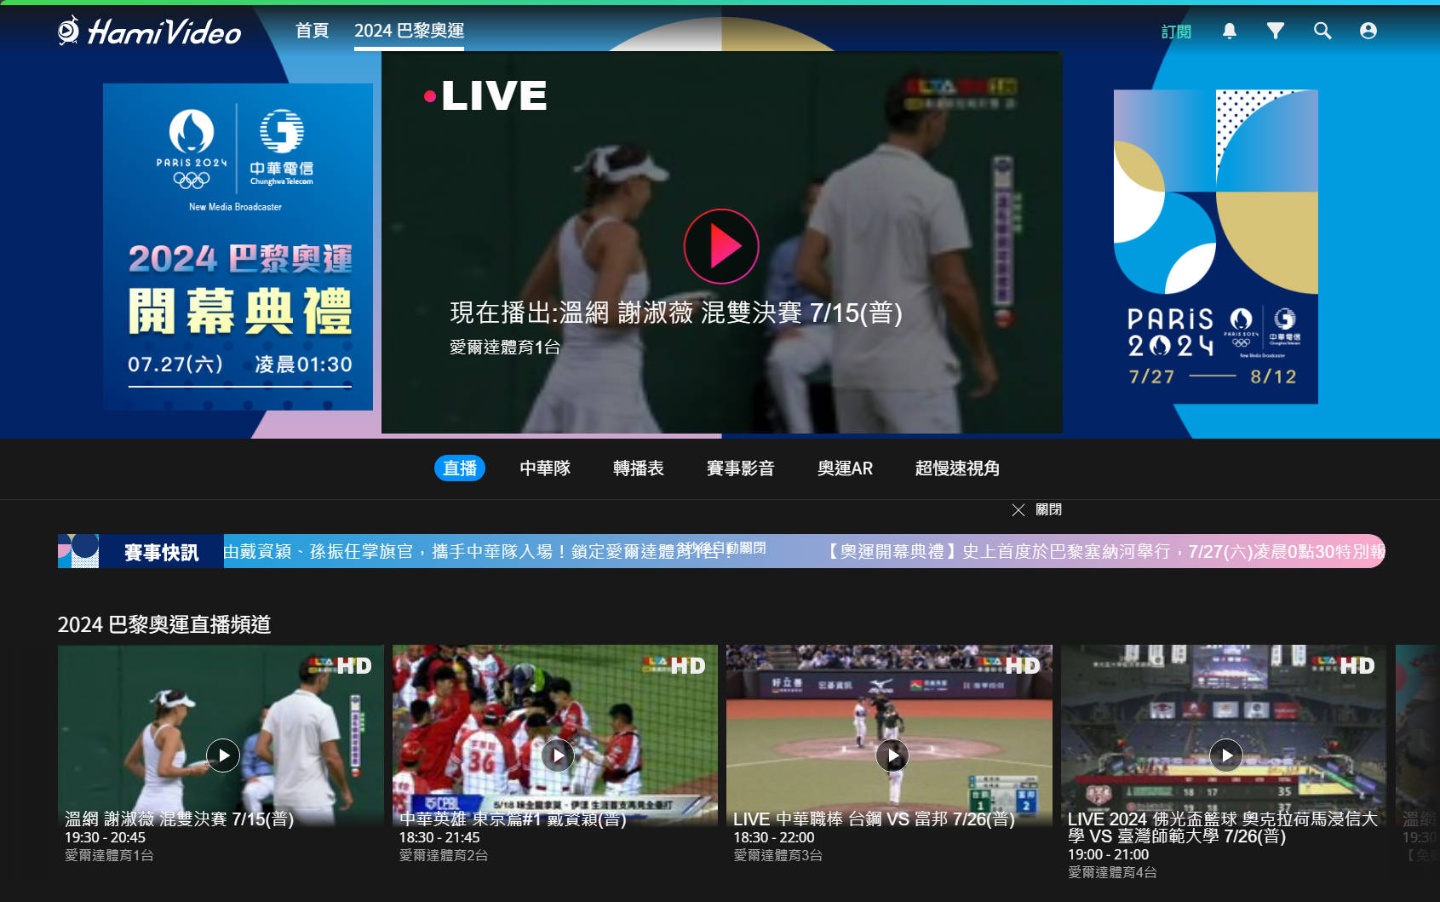Click the title 溫網 謝淑薇 混雙決賽 7/15(普) card text
1440x902 pixels.
(179, 819)
